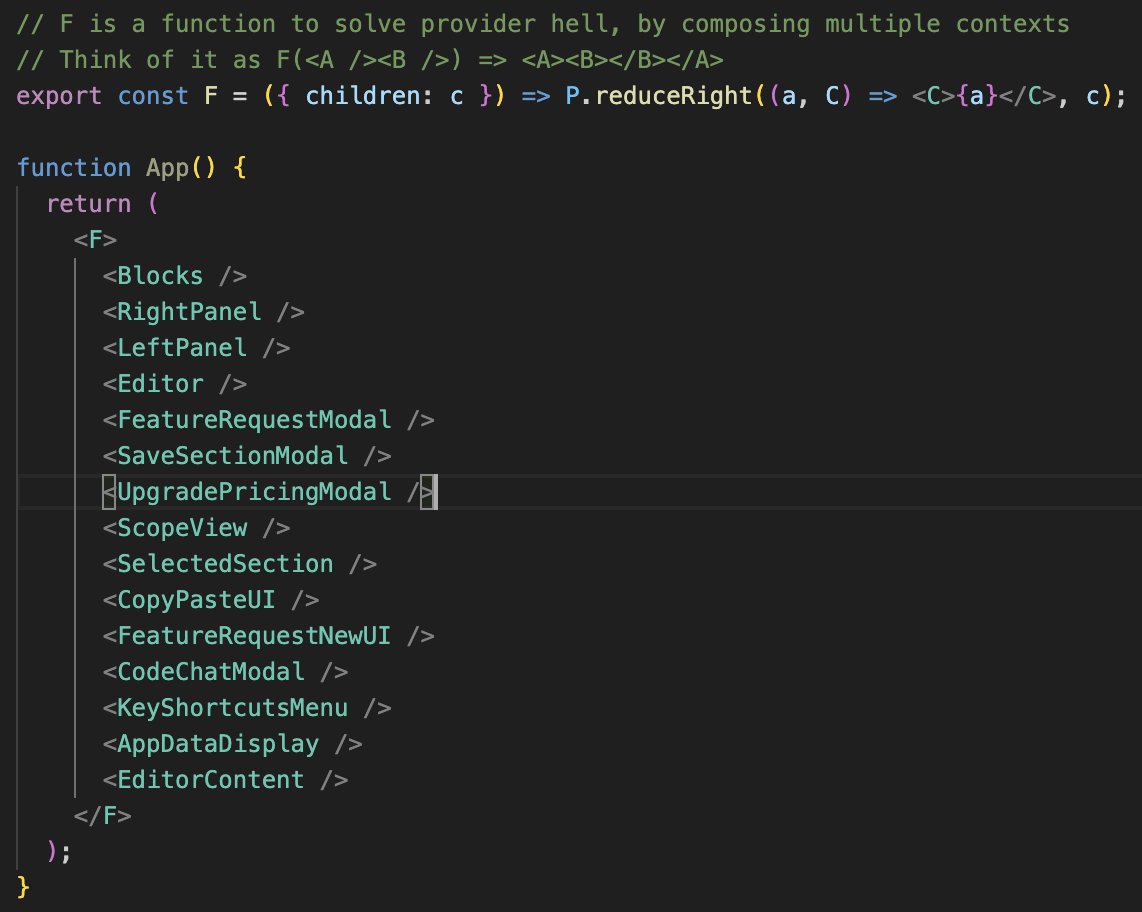1142x912 pixels.
Task: Click the CodeChatModal component tag
Action: [226, 672]
